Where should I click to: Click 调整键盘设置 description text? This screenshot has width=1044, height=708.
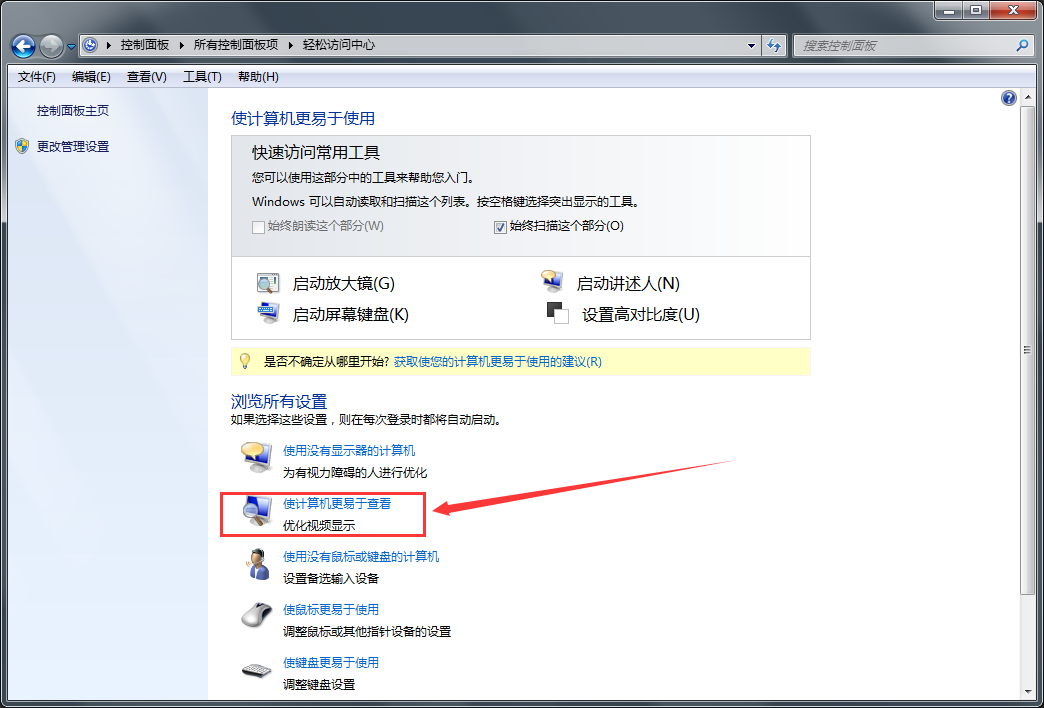(319, 684)
